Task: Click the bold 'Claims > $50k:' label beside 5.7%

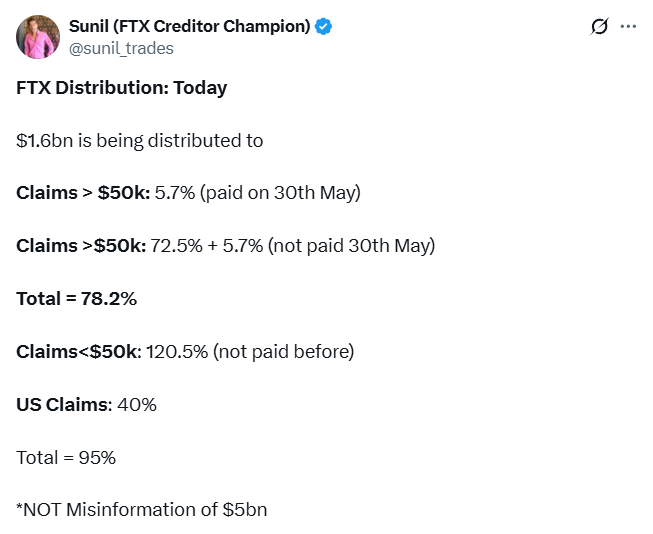Action: pyautogui.click(x=83, y=193)
